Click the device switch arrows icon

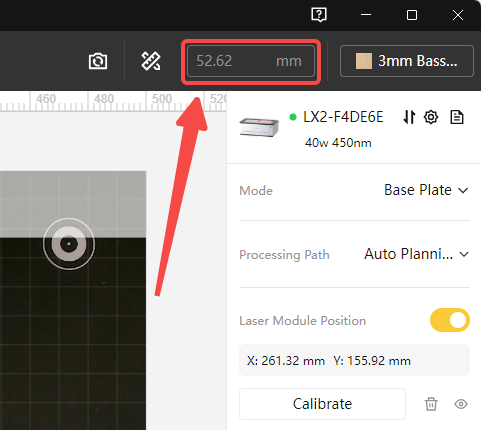[409, 117]
